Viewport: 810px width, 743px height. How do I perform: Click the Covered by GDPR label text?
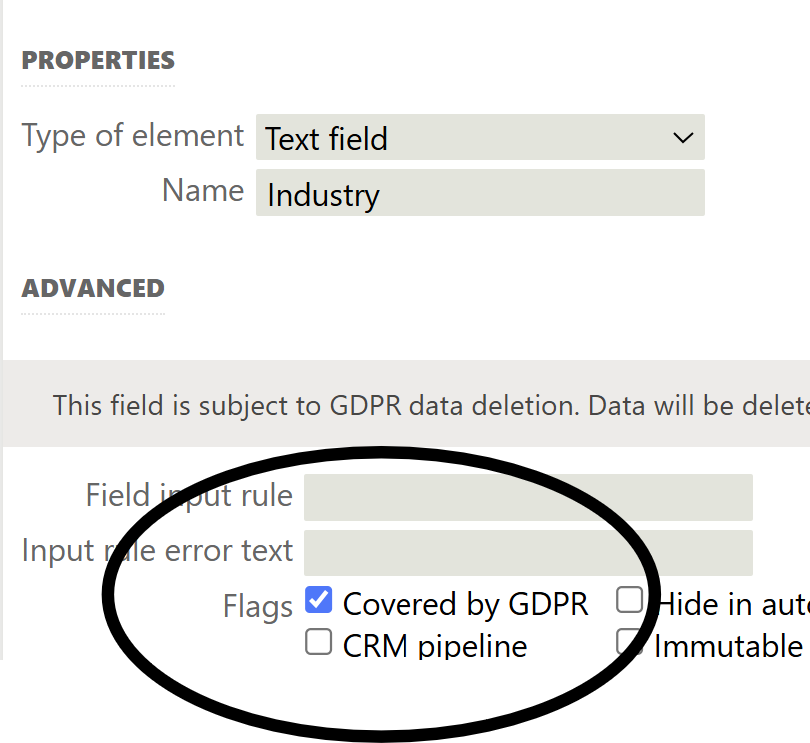(465, 604)
